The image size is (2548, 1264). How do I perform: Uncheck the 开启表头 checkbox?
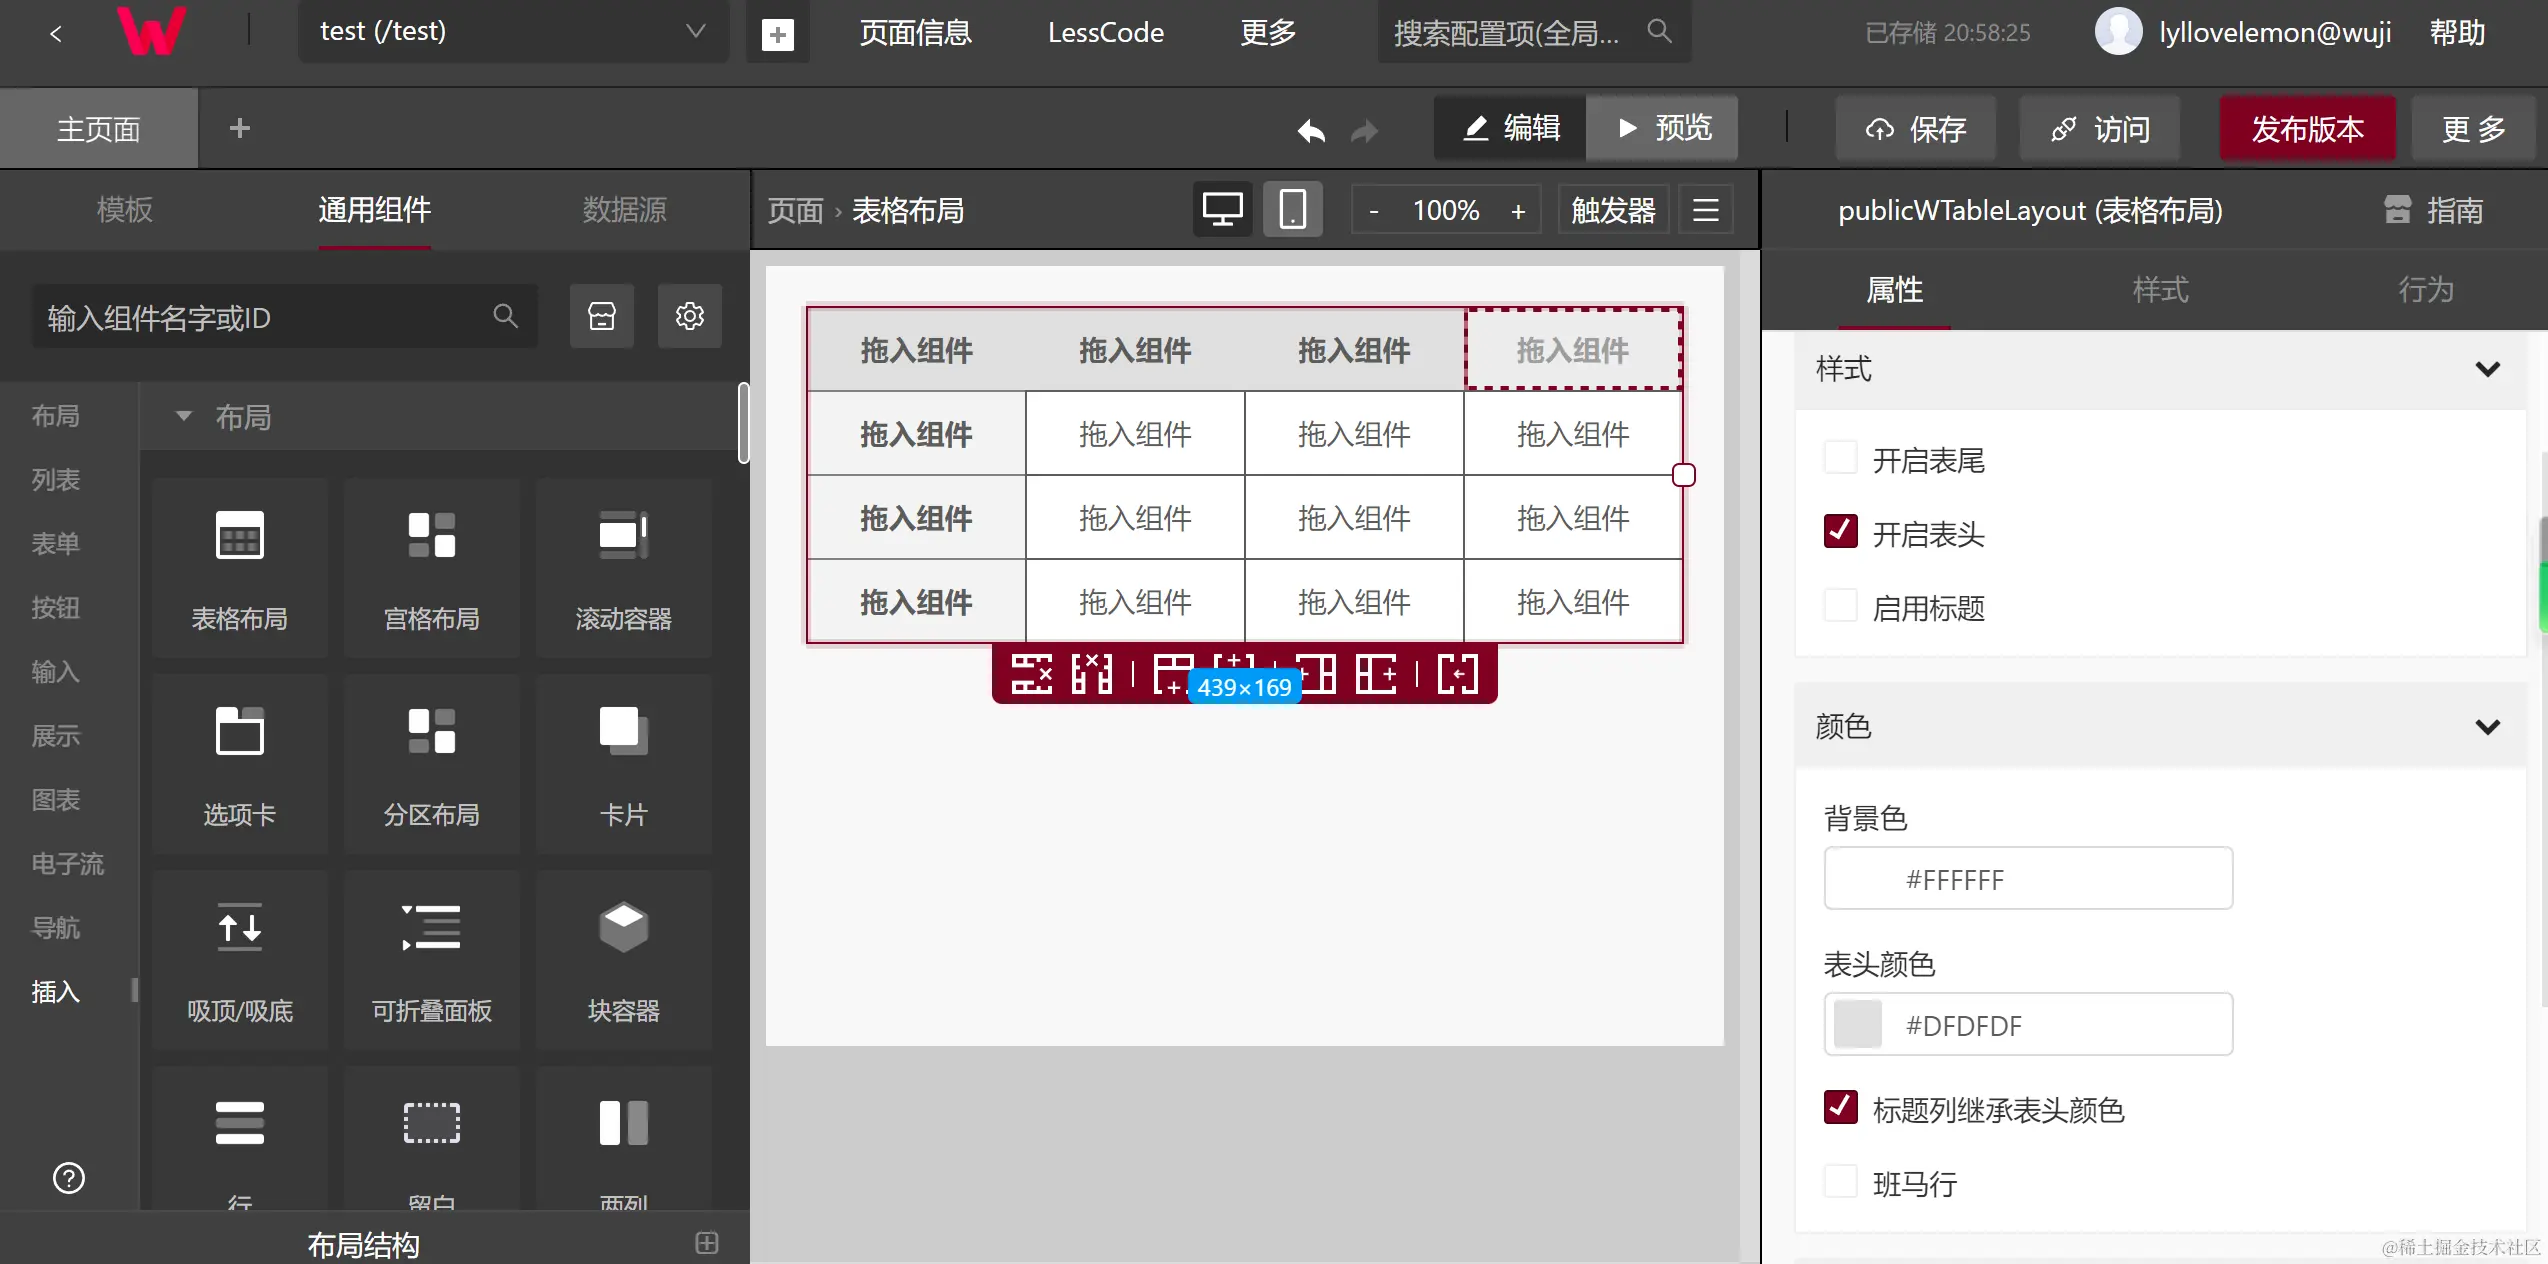1840,533
